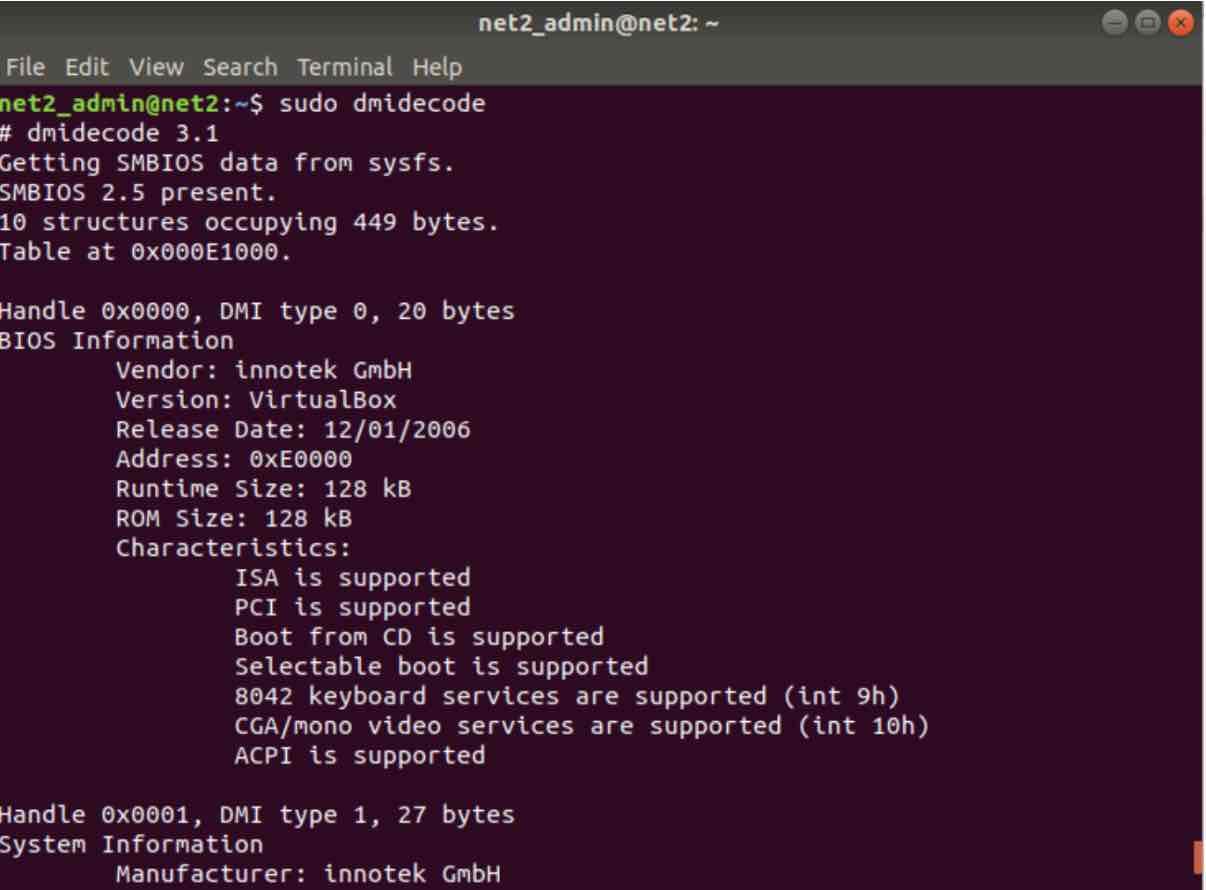1206x890 pixels.
Task: Open the Search menu
Action: [240, 68]
